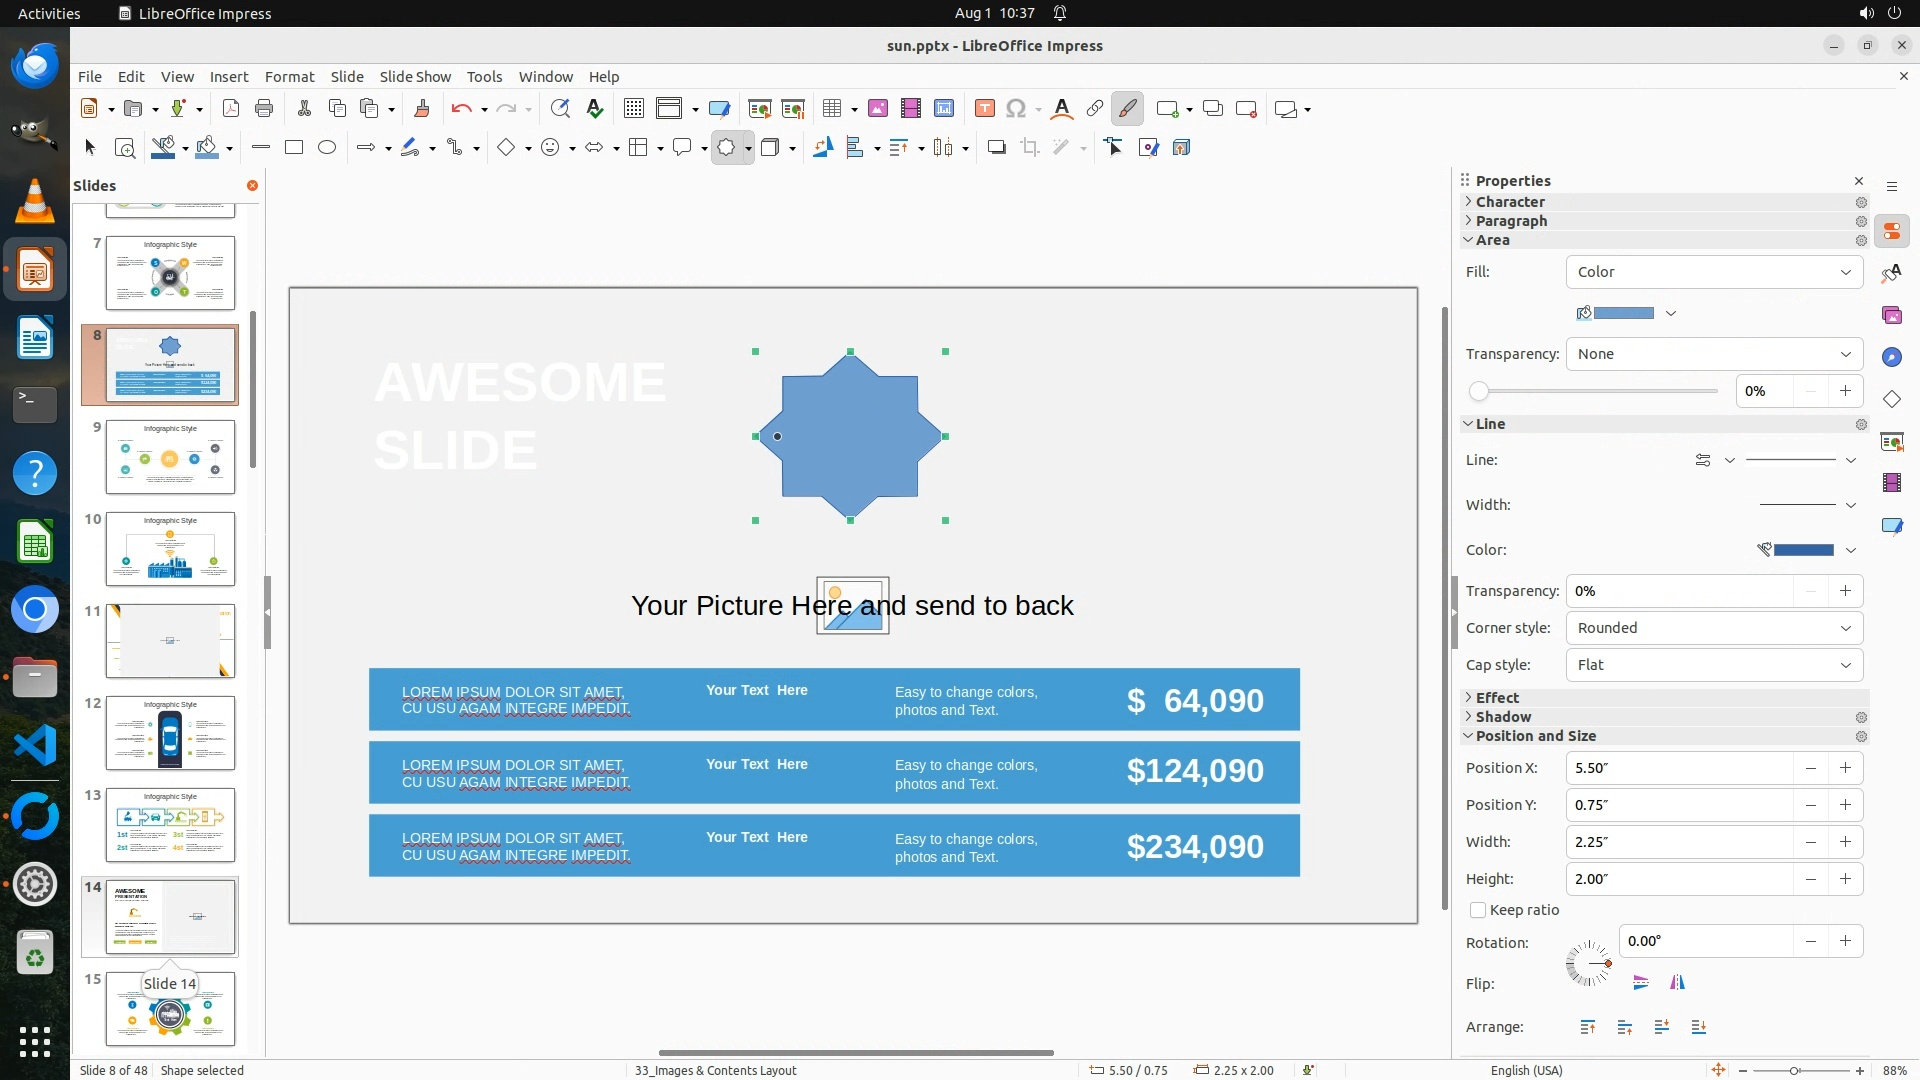The height and width of the screenshot is (1080, 1920).
Task: Click the Toggle Point Edit Mode icon
Action: 1113,148
